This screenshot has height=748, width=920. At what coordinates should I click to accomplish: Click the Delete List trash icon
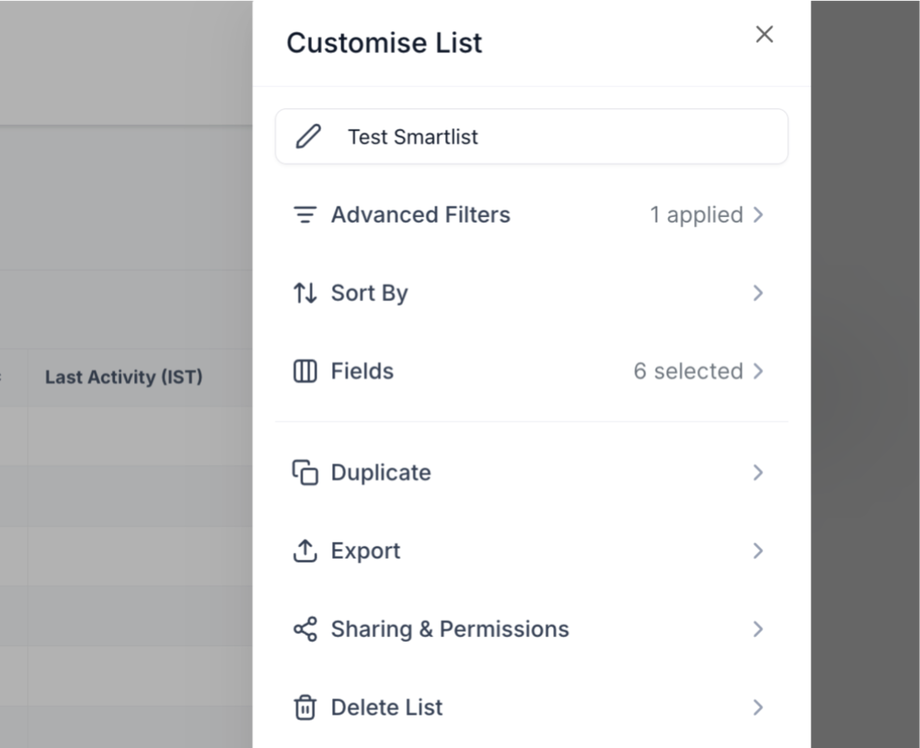[305, 707]
